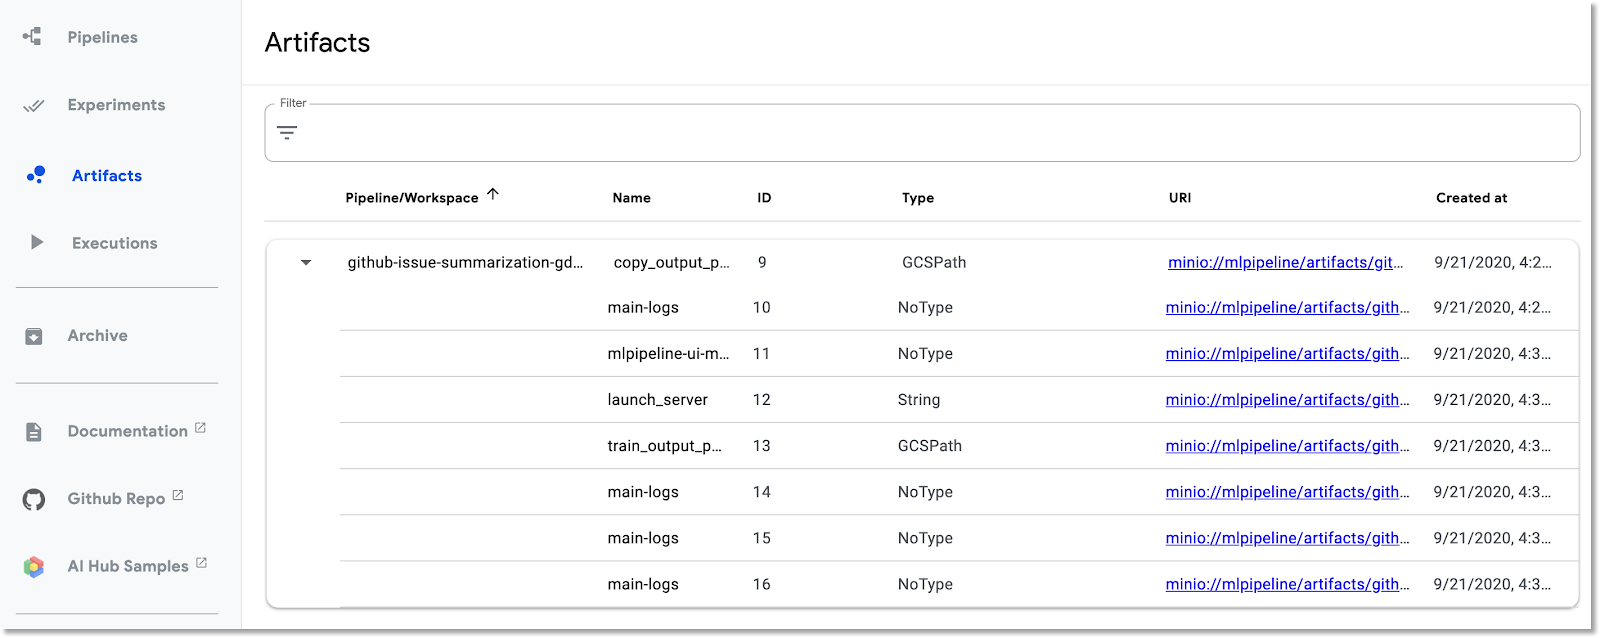Viewport: 1600px width, 638px height.
Task: Click the Github octocat icon
Action: click(34, 499)
